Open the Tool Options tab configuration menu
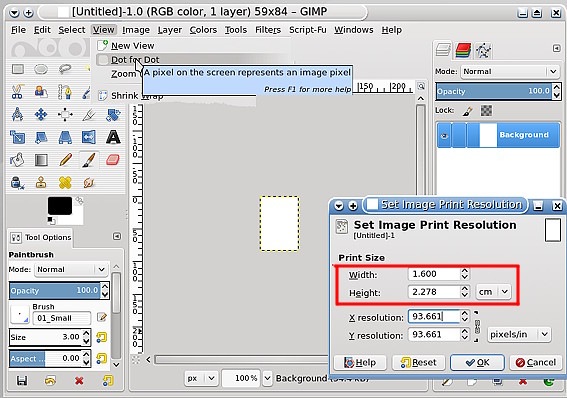The image size is (567, 398). [117, 236]
